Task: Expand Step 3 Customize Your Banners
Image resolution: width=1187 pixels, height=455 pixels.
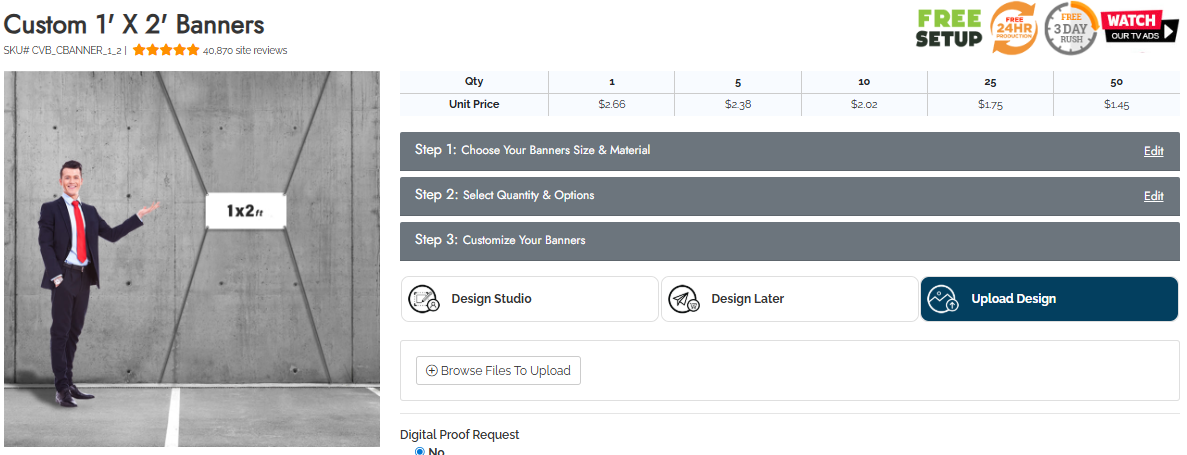Action: point(790,242)
